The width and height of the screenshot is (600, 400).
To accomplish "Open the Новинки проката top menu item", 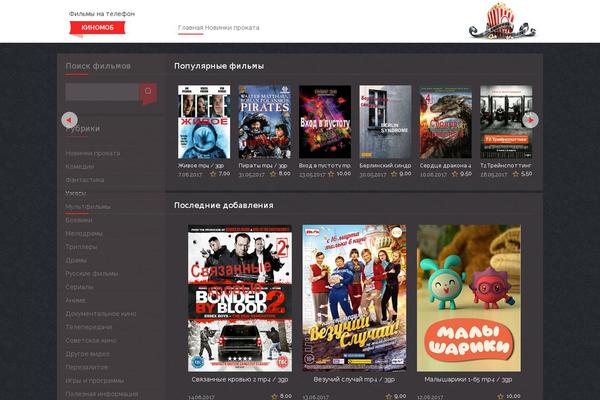I will (x=232, y=28).
